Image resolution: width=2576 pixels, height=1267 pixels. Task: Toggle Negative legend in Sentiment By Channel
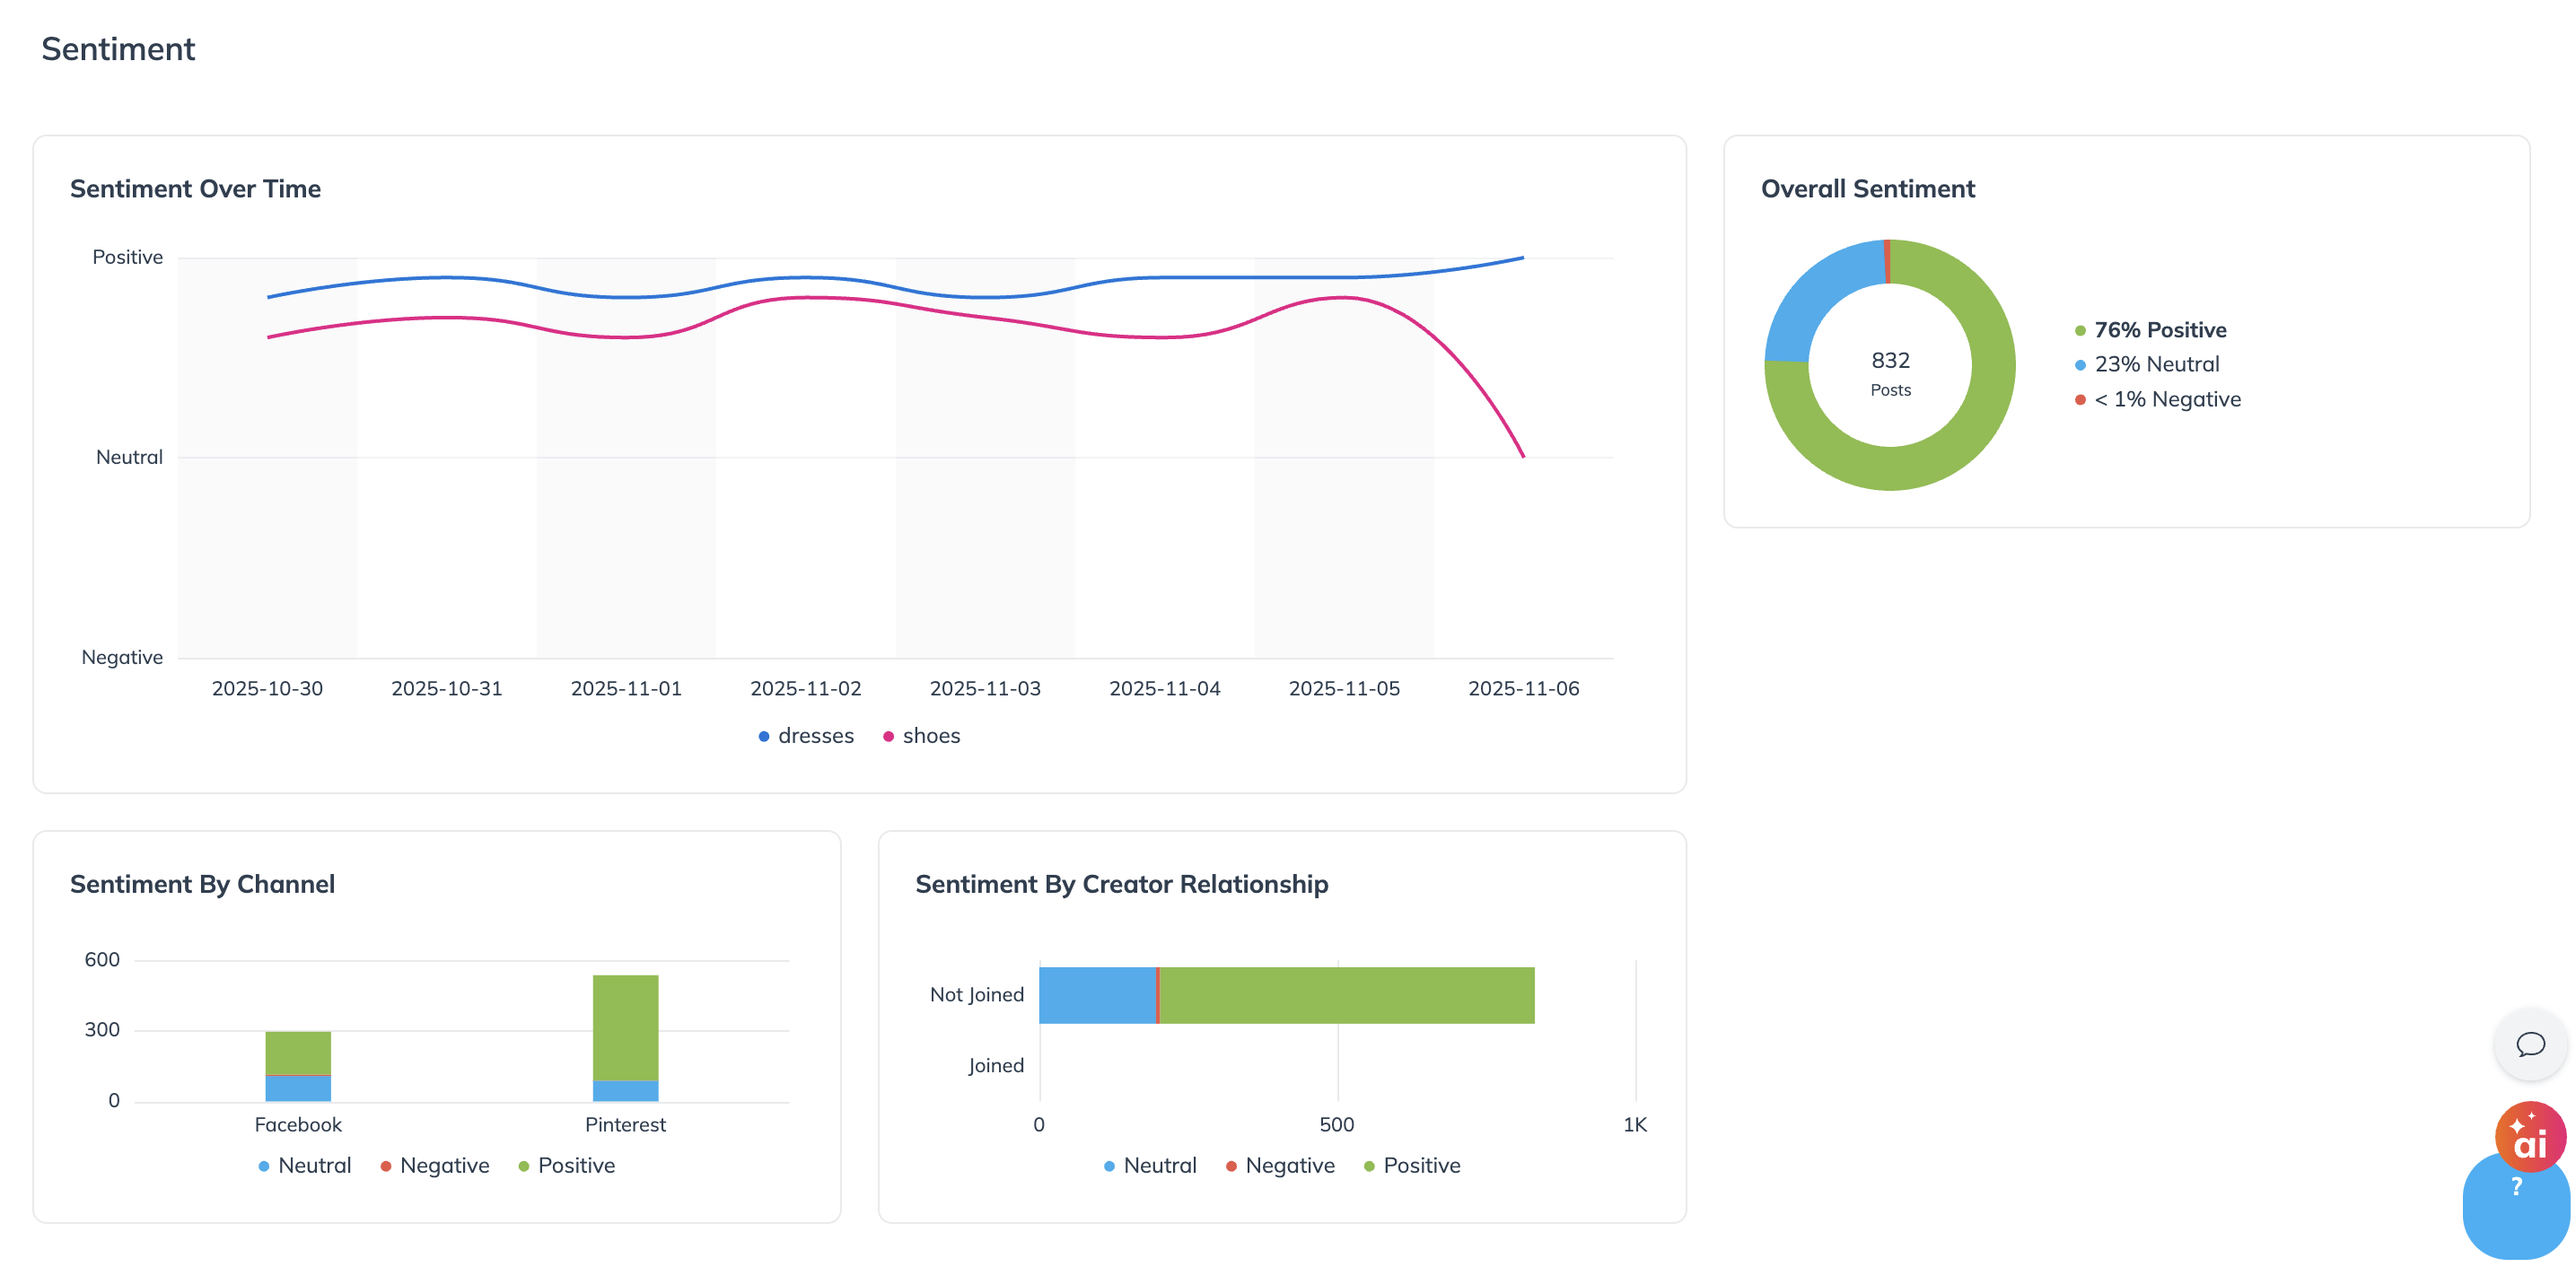435,1166
